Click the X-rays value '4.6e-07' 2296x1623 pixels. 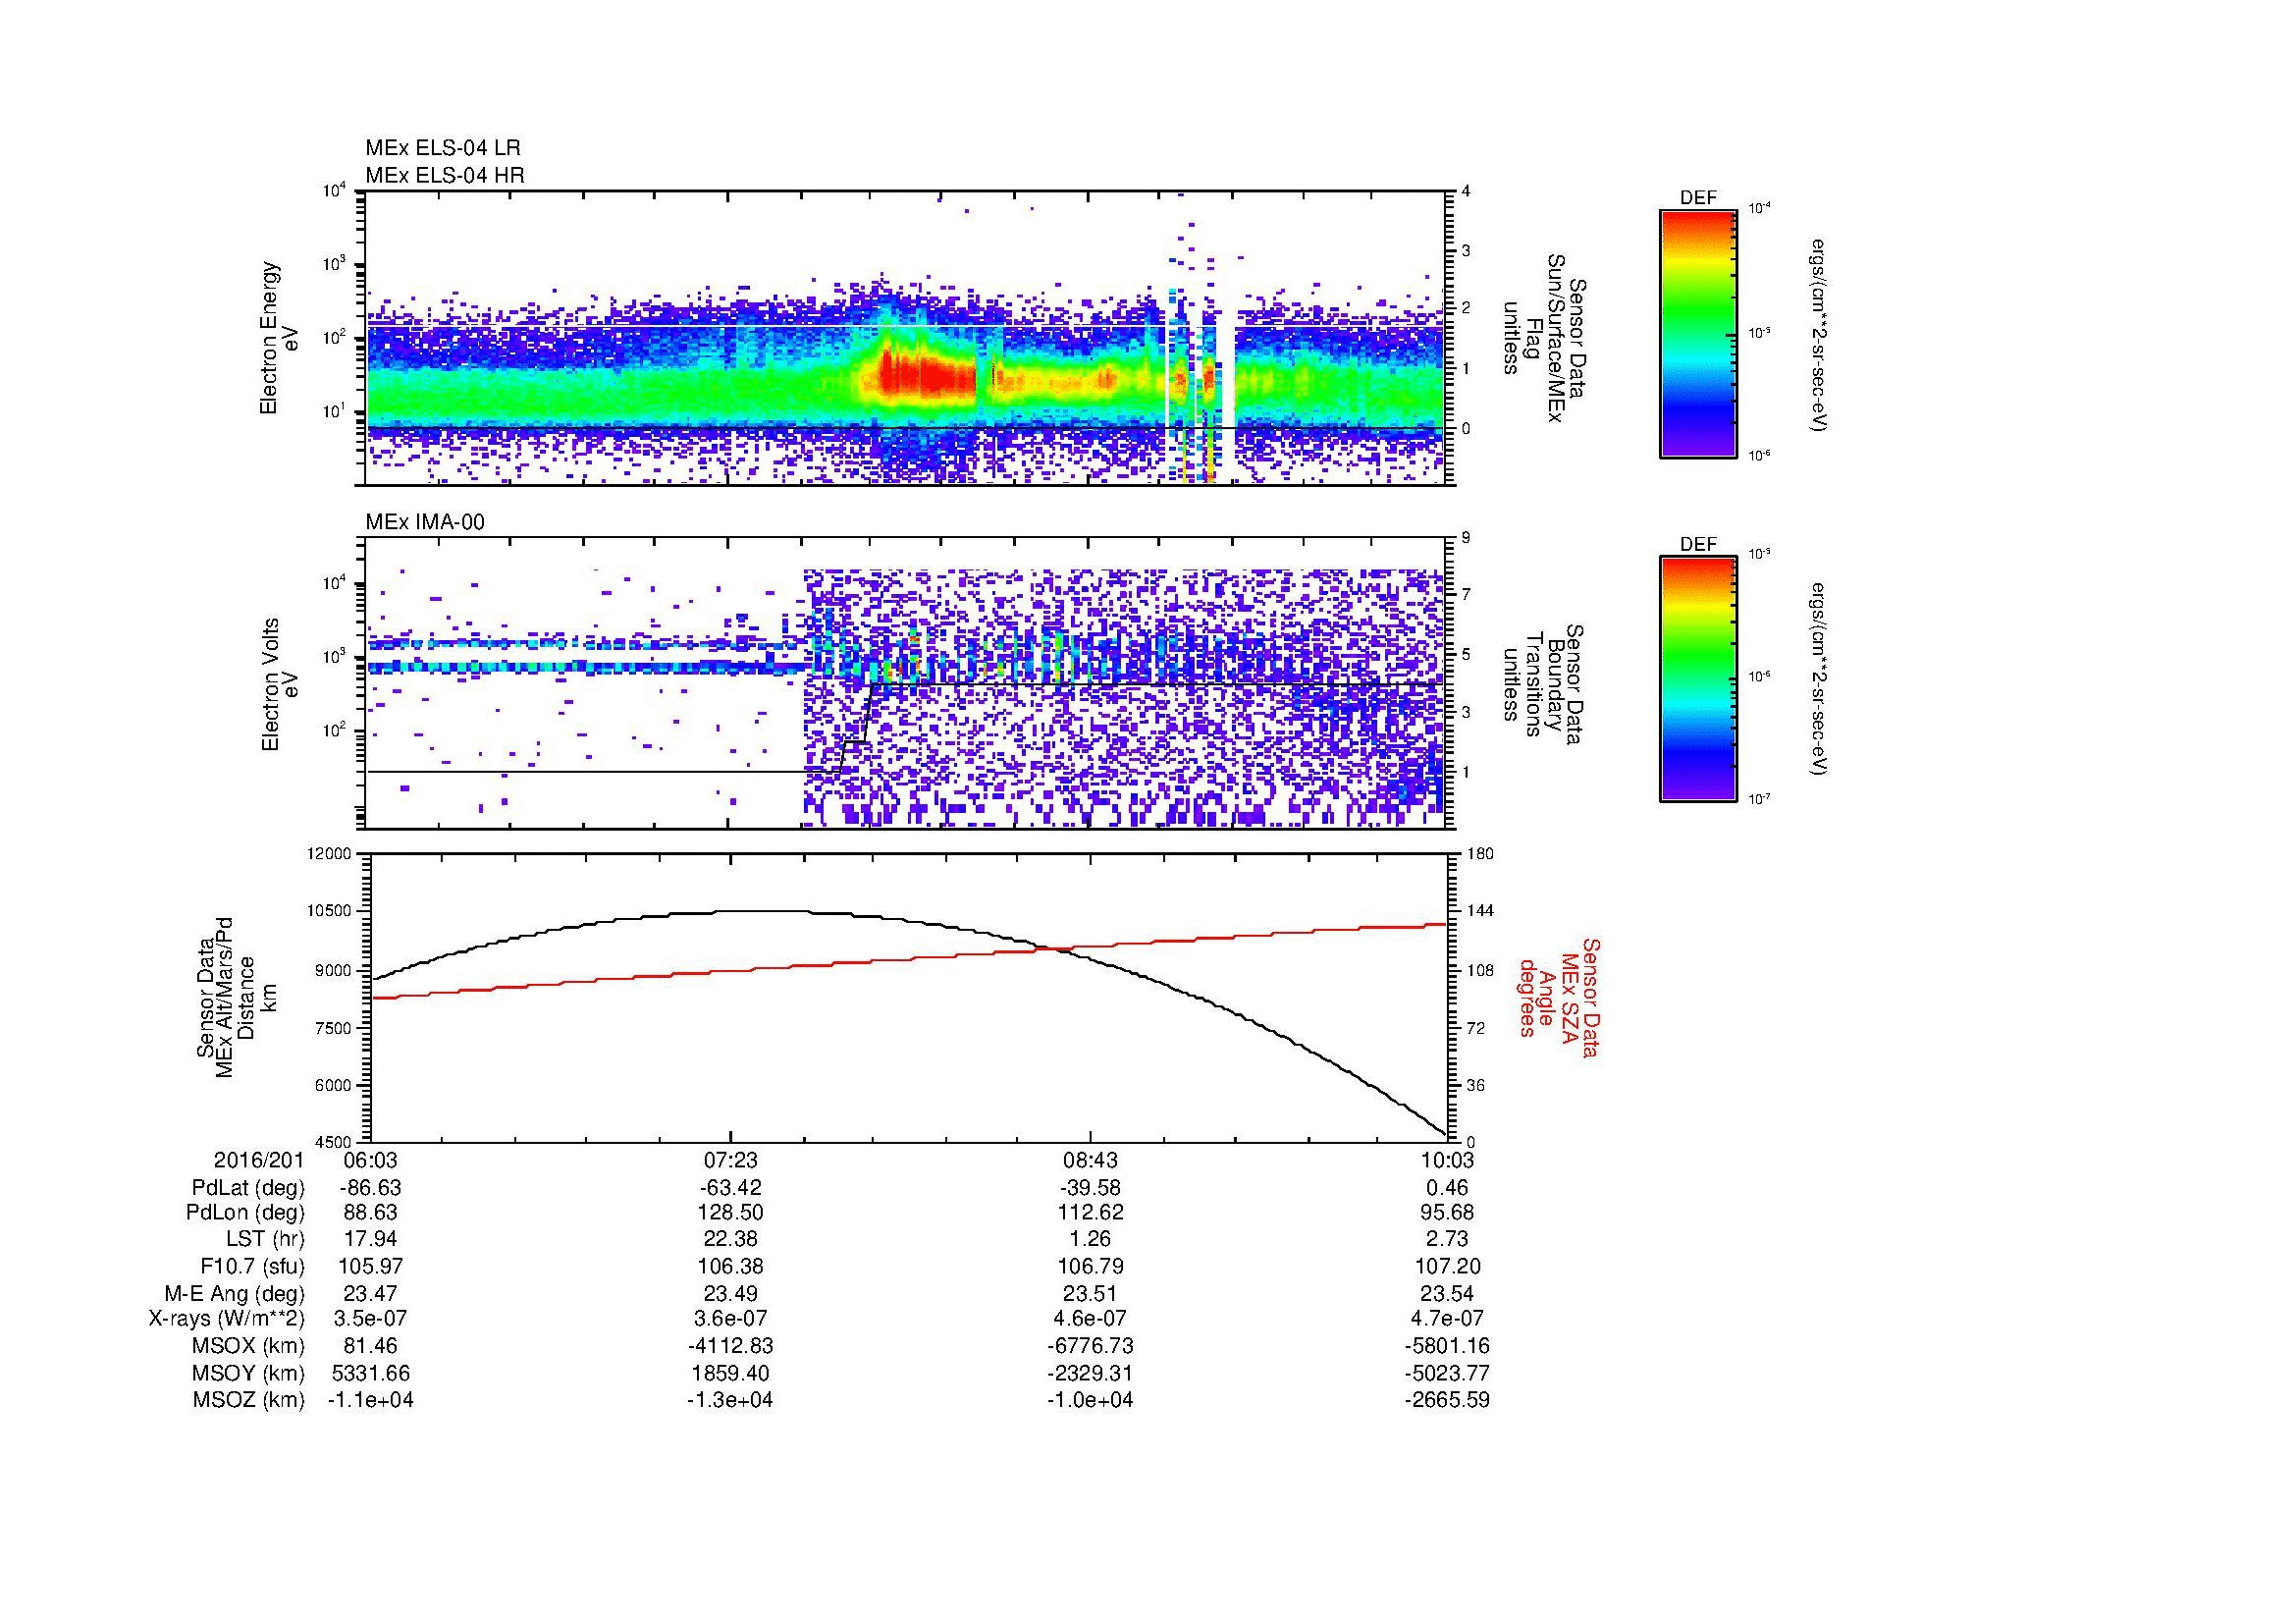point(1089,1319)
